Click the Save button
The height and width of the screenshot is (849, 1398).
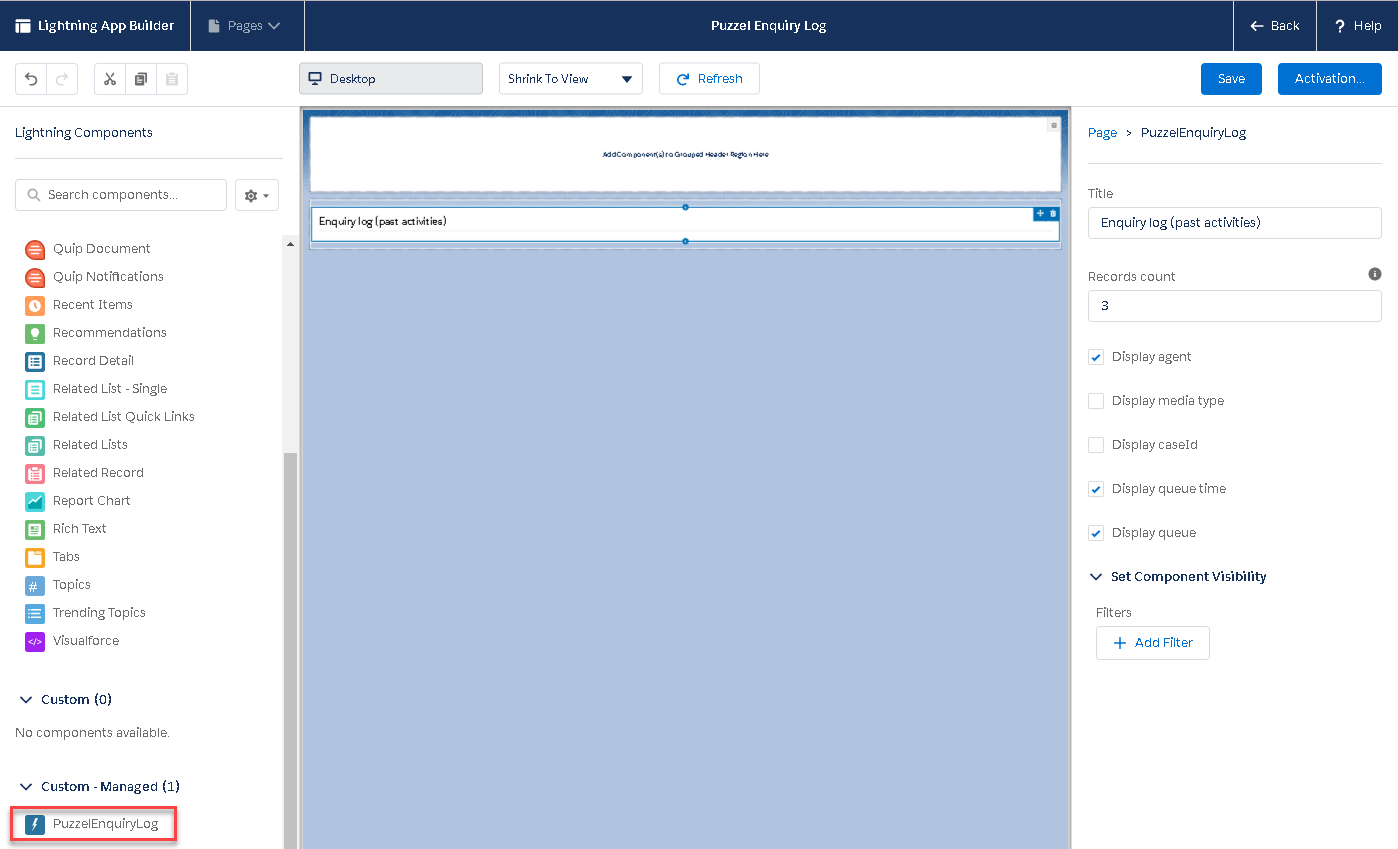click(1231, 79)
